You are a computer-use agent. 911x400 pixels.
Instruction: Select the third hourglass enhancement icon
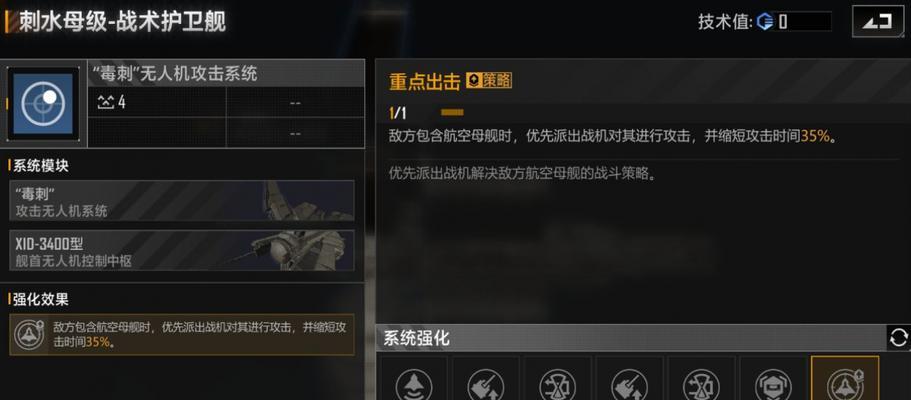[x=557, y=379]
